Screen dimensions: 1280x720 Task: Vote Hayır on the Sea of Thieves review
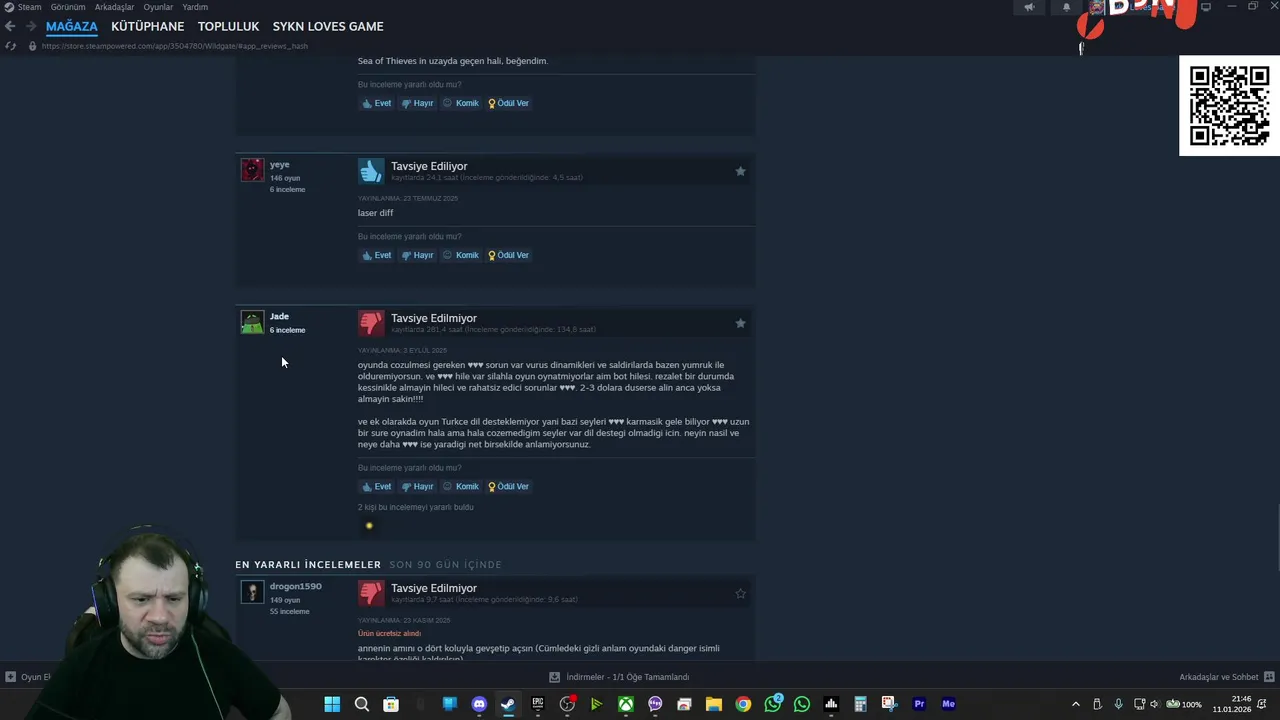(x=418, y=103)
